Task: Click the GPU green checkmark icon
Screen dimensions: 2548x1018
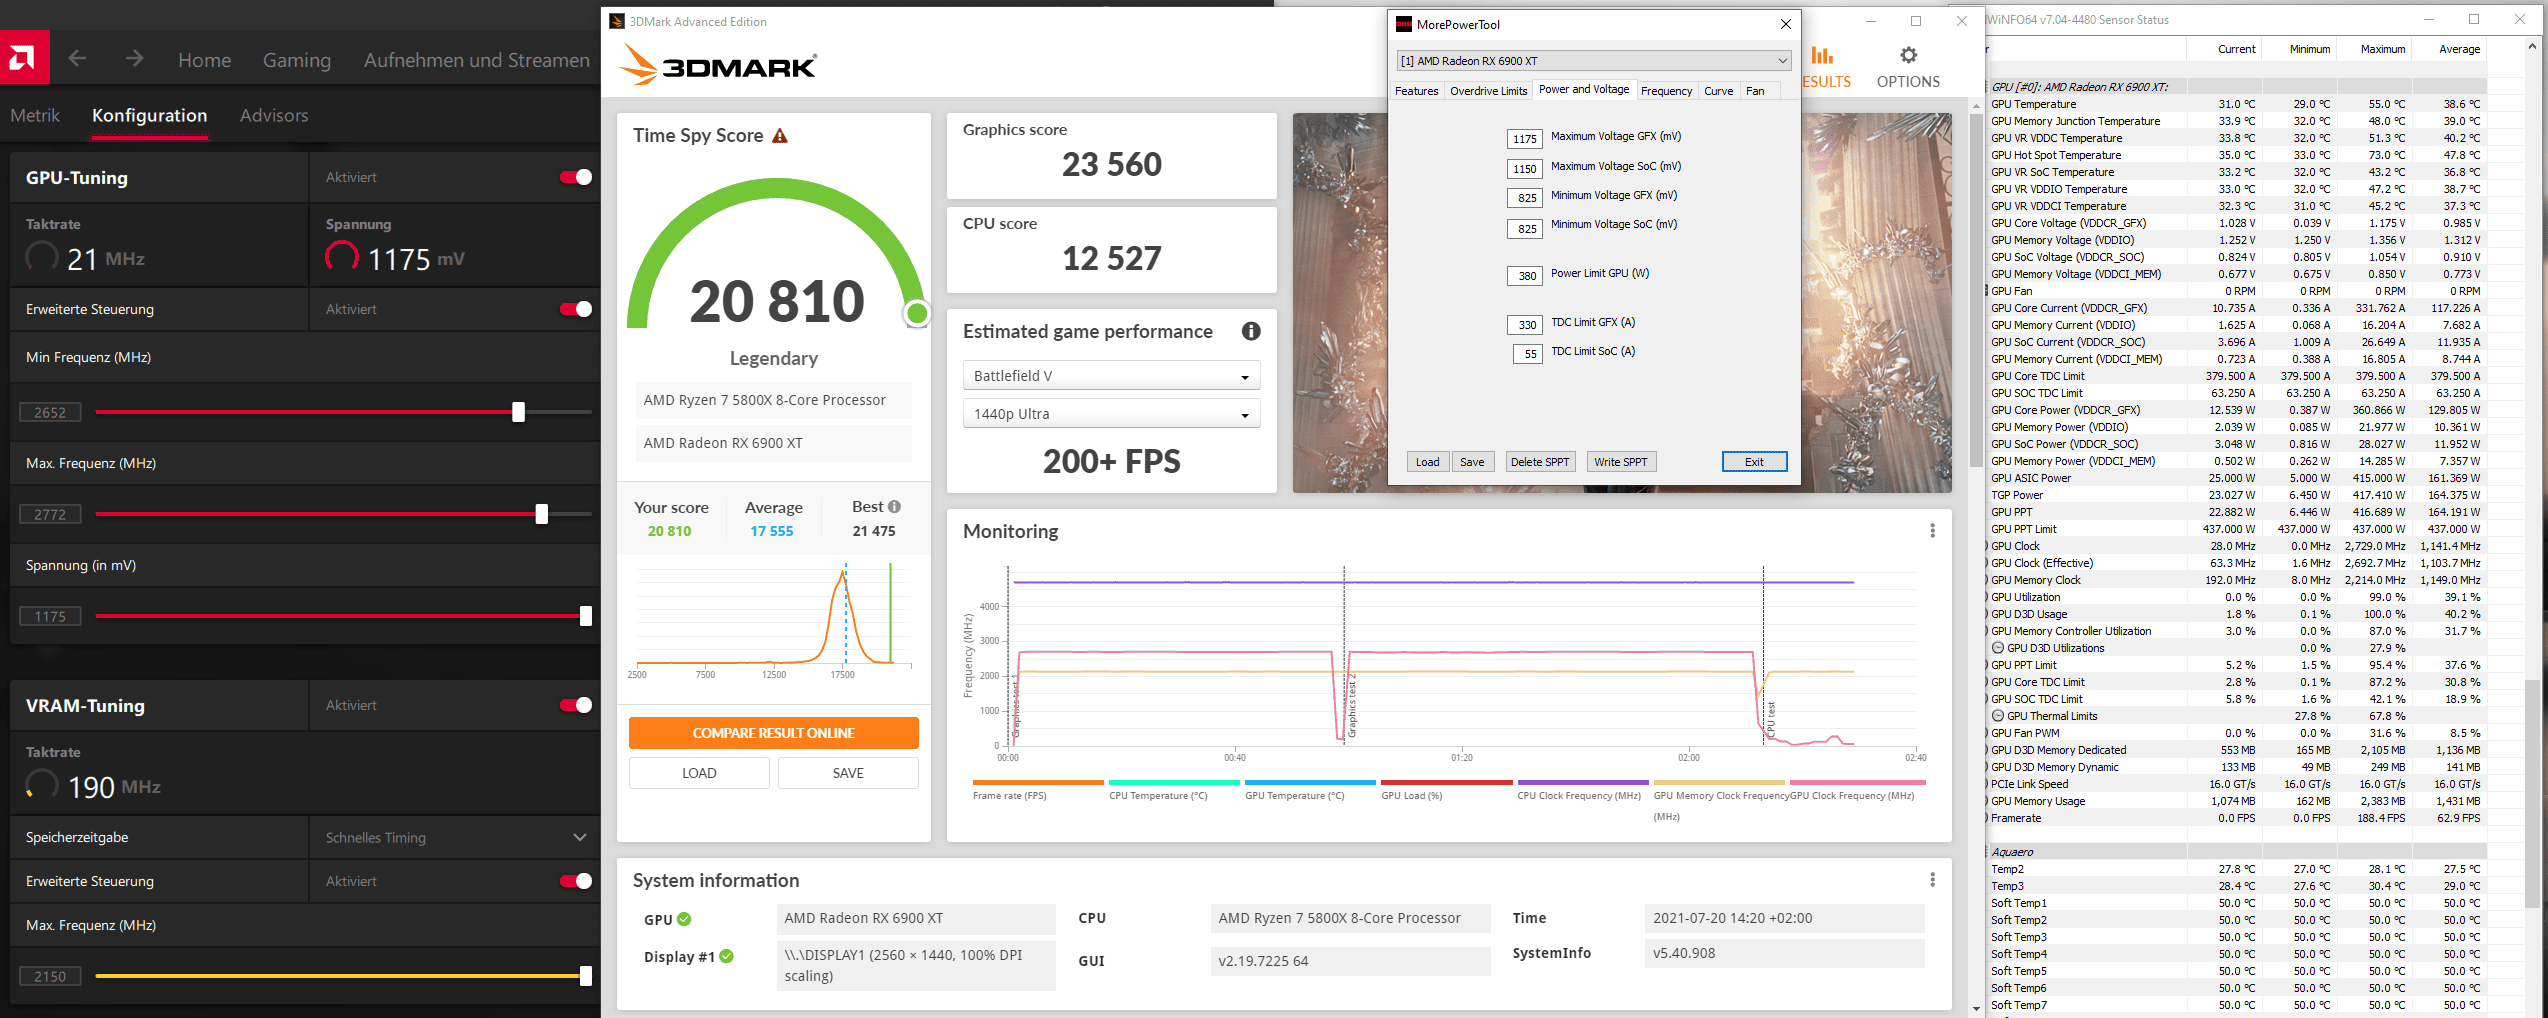Action: click(684, 919)
